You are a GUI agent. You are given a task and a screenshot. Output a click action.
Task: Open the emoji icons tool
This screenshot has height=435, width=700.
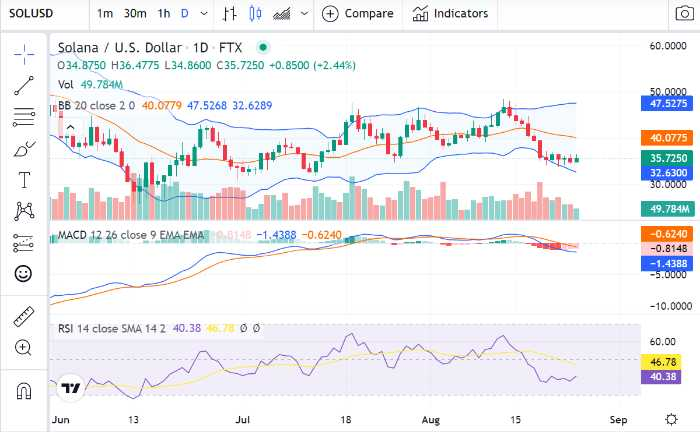(x=23, y=273)
